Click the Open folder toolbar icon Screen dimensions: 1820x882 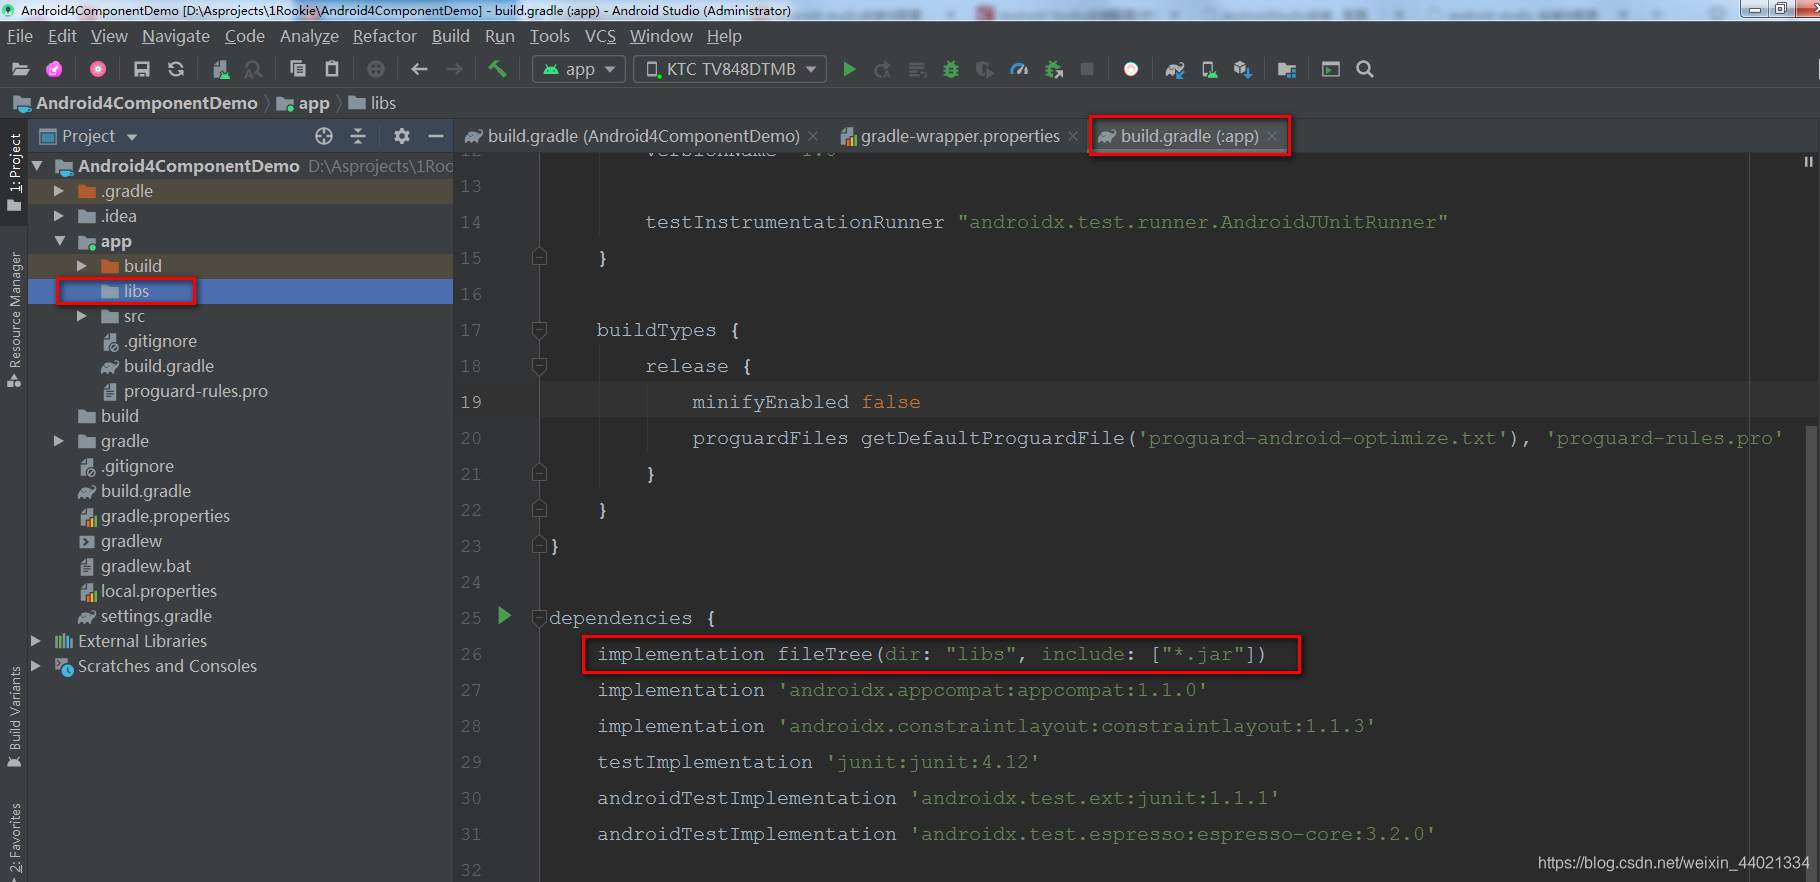pos(20,69)
